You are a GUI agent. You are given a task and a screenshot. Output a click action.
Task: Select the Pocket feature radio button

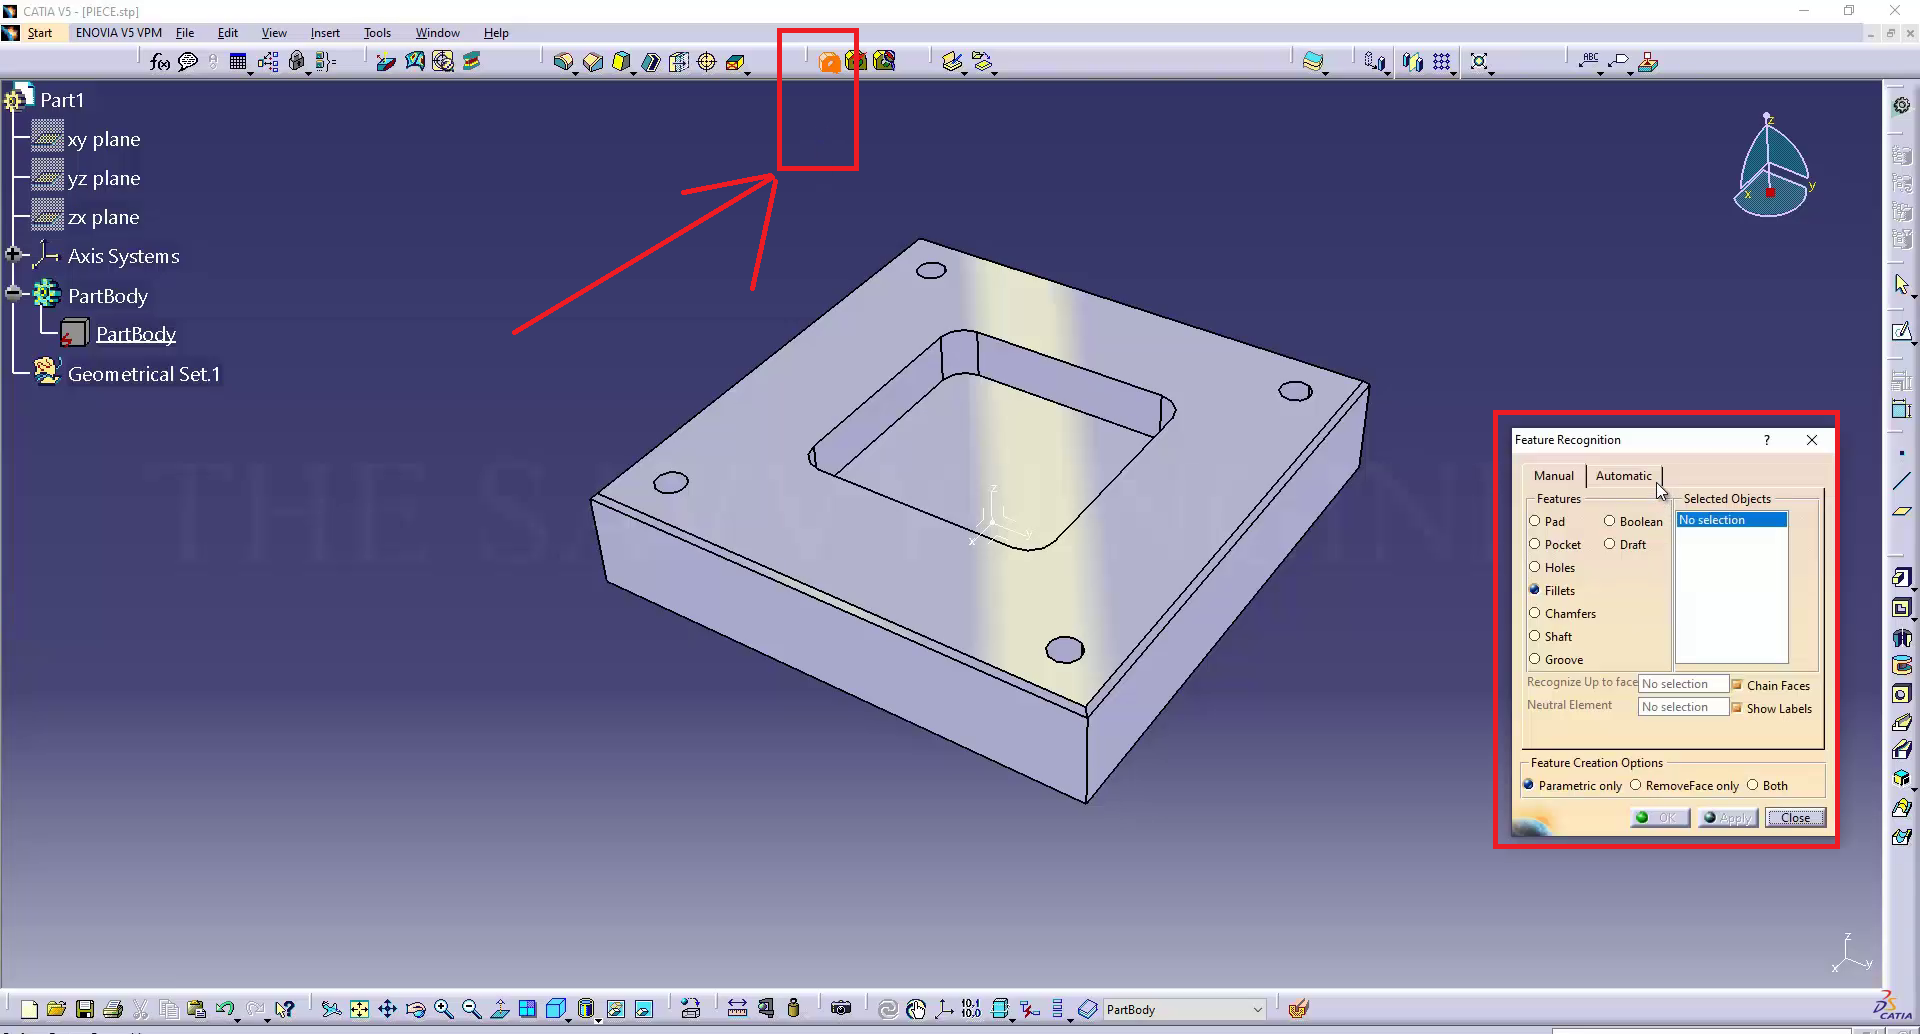pos(1535,544)
